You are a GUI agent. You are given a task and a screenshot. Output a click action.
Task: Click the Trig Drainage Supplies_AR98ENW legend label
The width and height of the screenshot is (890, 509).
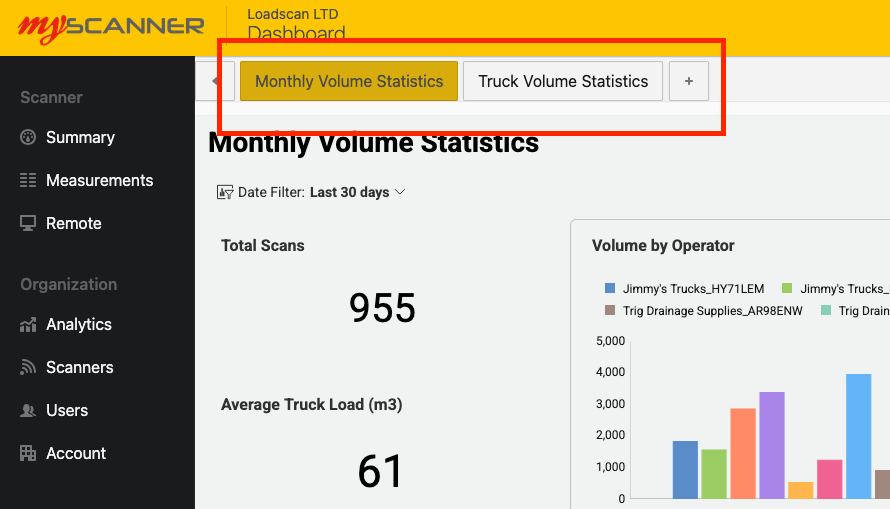tap(713, 311)
